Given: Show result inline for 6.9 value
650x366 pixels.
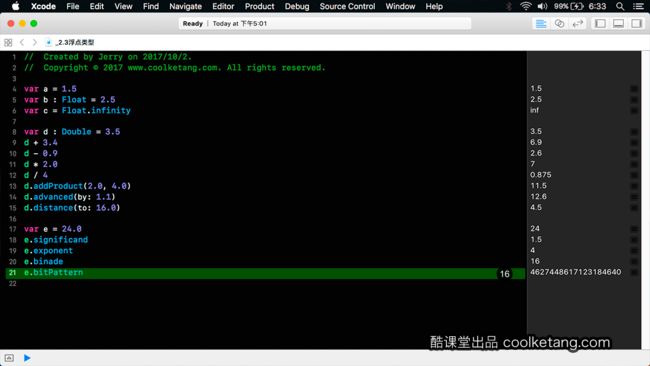Looking at the screenshot, I should (634, 142).
